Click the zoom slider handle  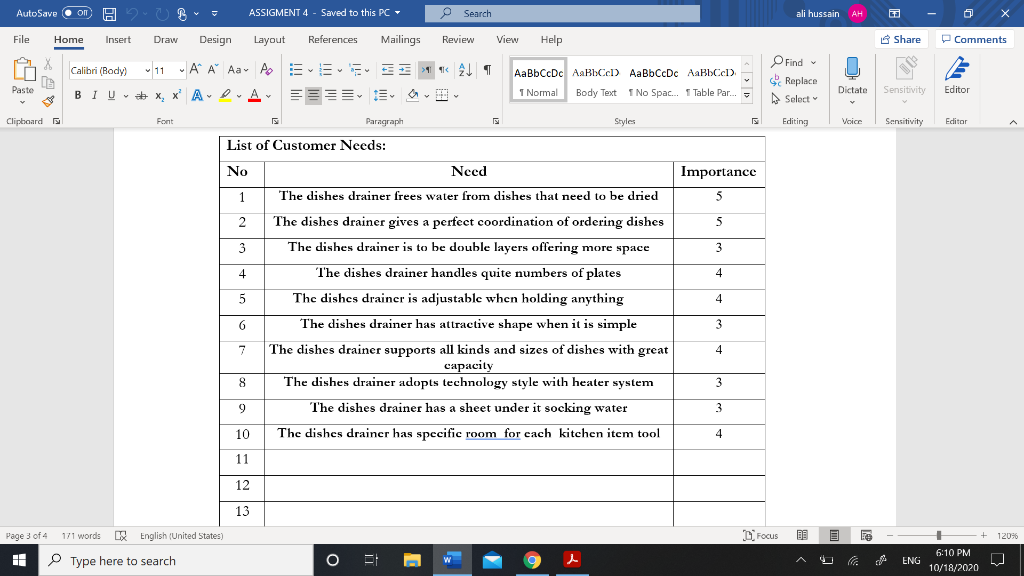938,536
